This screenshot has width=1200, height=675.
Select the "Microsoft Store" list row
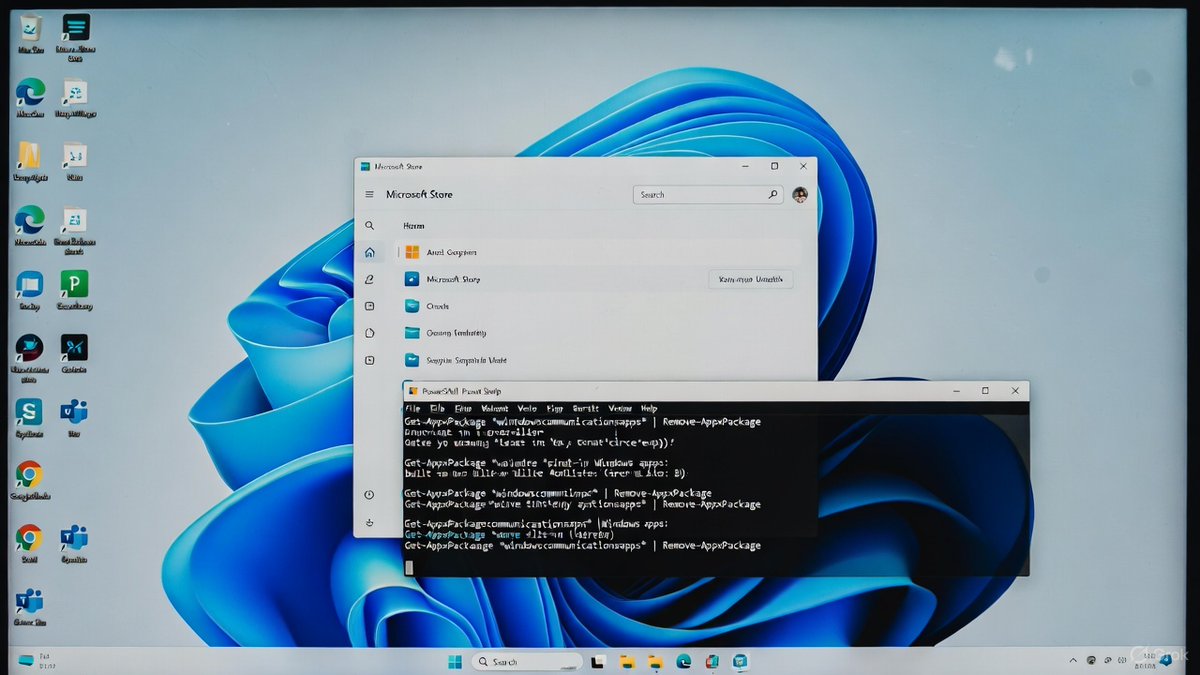point(600,279)
